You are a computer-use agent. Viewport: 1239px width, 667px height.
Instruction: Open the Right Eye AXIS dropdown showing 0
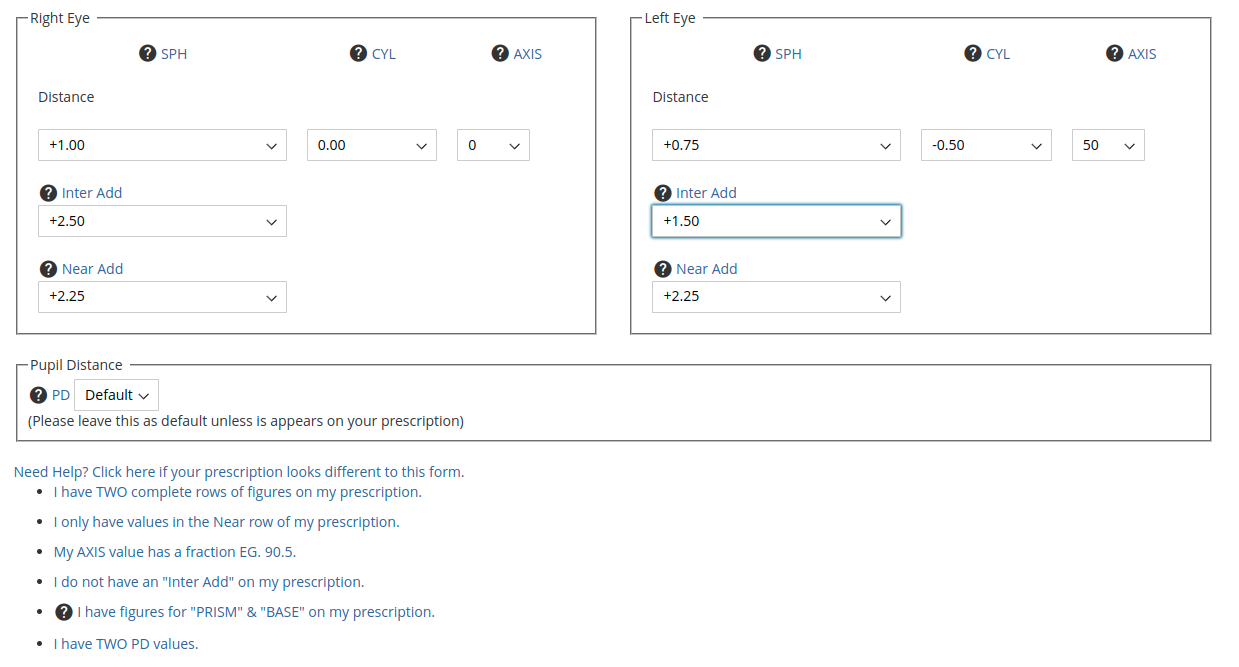pyautogui.click(x=493, y=145)
